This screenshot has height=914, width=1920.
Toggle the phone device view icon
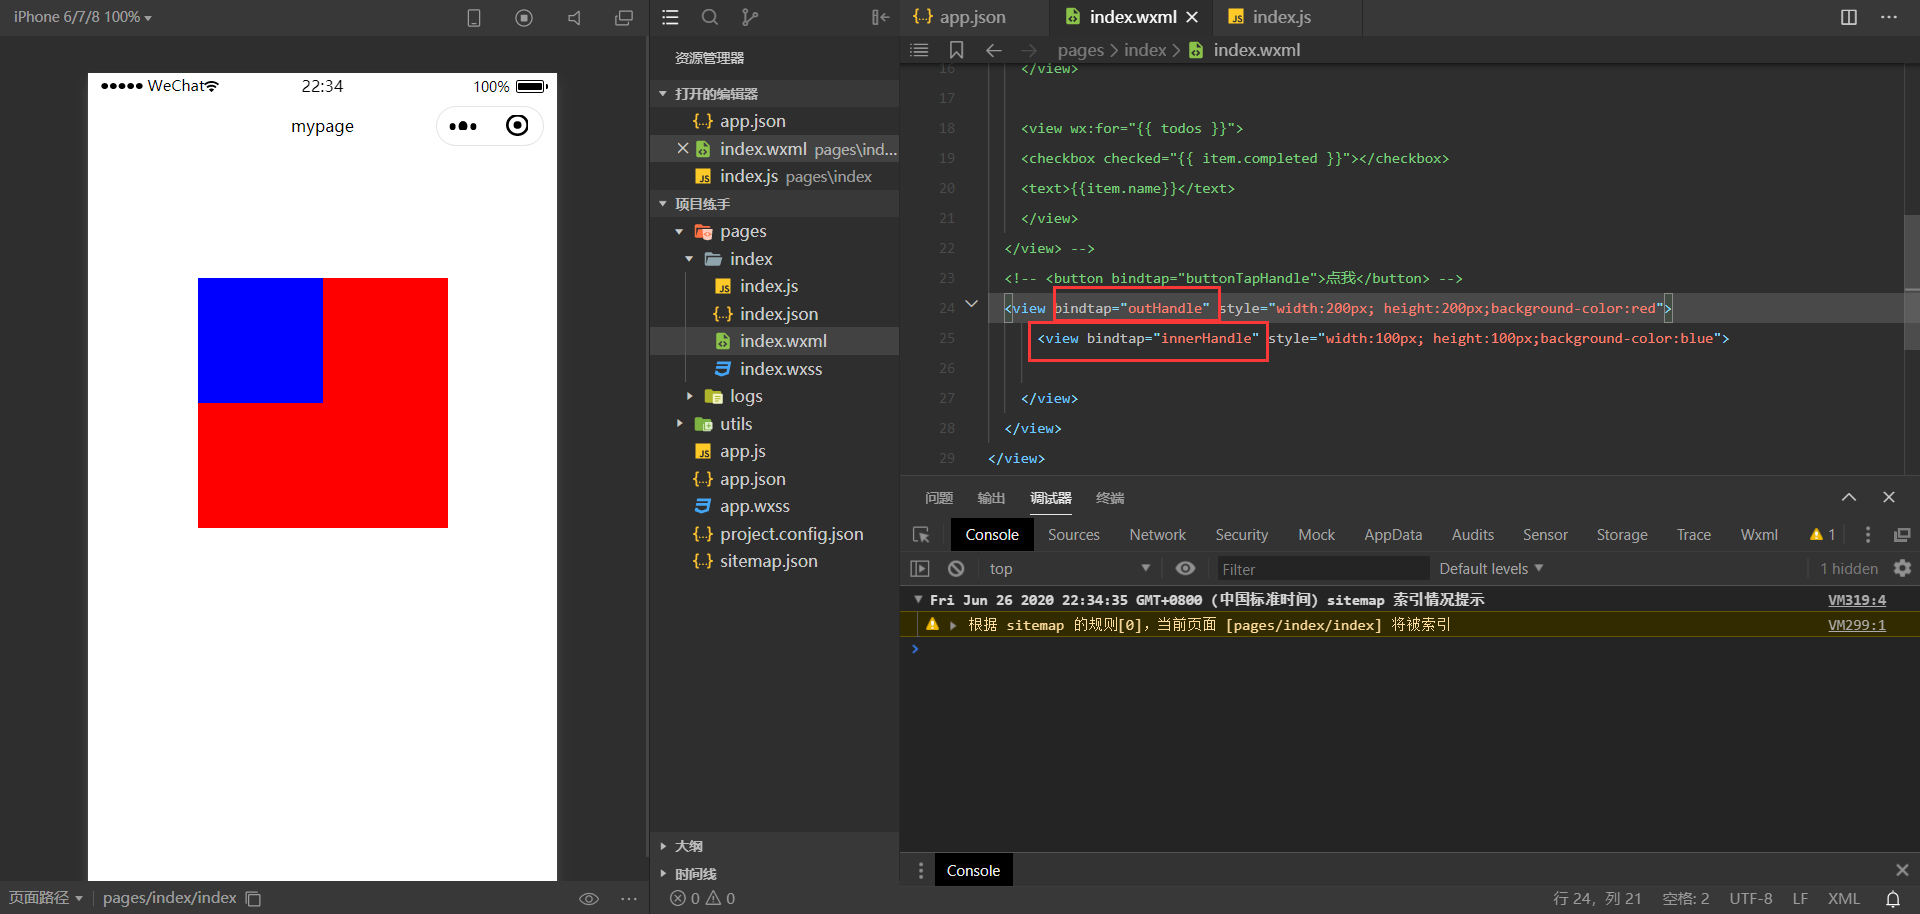pyautogui.click(x=474, y=18)
